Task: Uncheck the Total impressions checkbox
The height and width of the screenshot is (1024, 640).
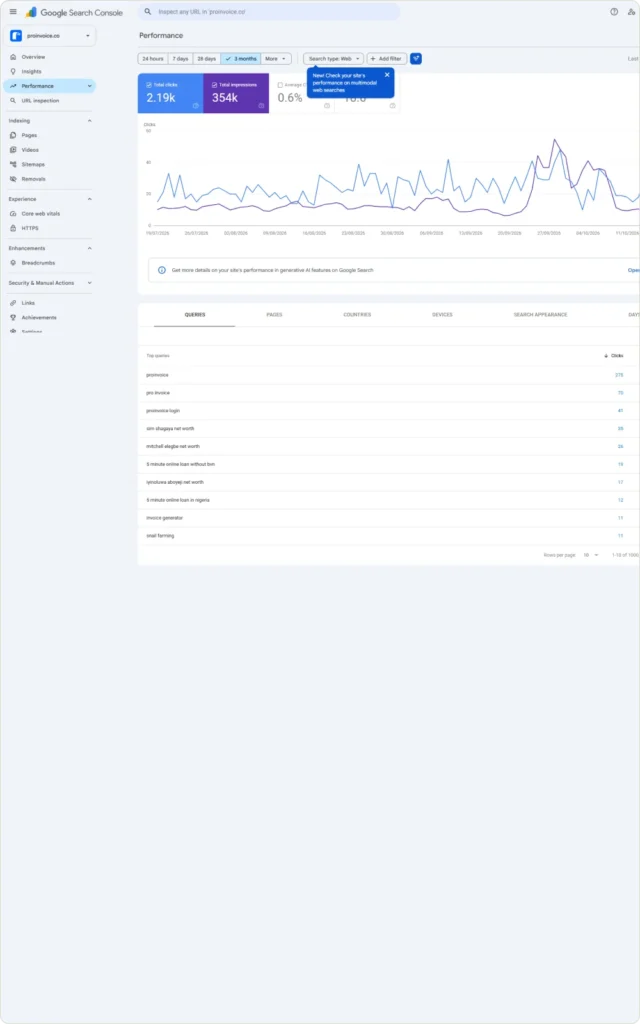Action: point(214,85)
